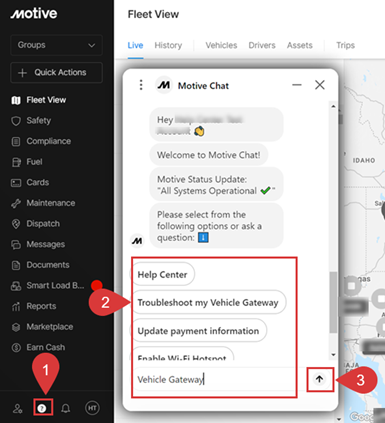Switch to the Assets tab

(x=300, y=45)
